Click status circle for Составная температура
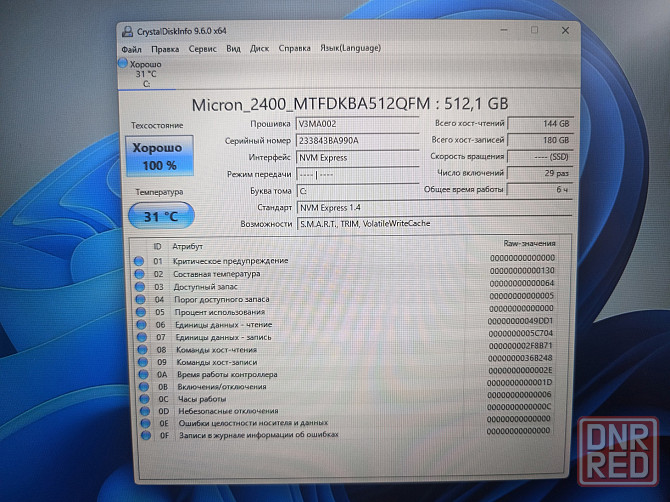The height and width of the screenshot is (502, 670). tap(139, 274)
